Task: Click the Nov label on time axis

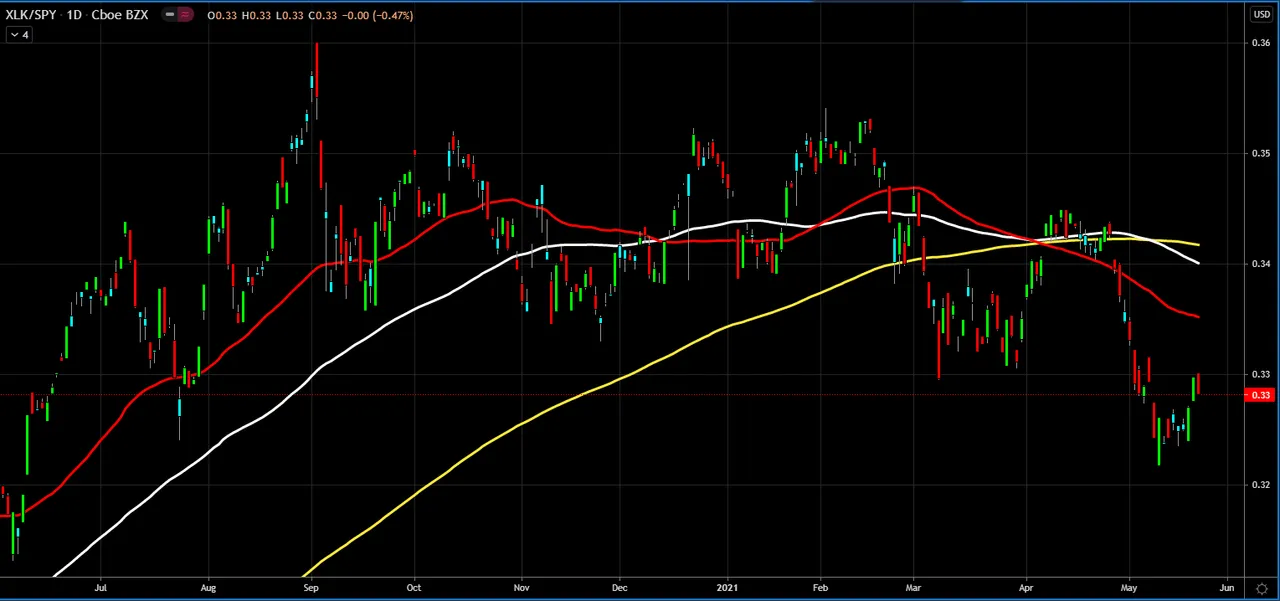Action: 521,588
